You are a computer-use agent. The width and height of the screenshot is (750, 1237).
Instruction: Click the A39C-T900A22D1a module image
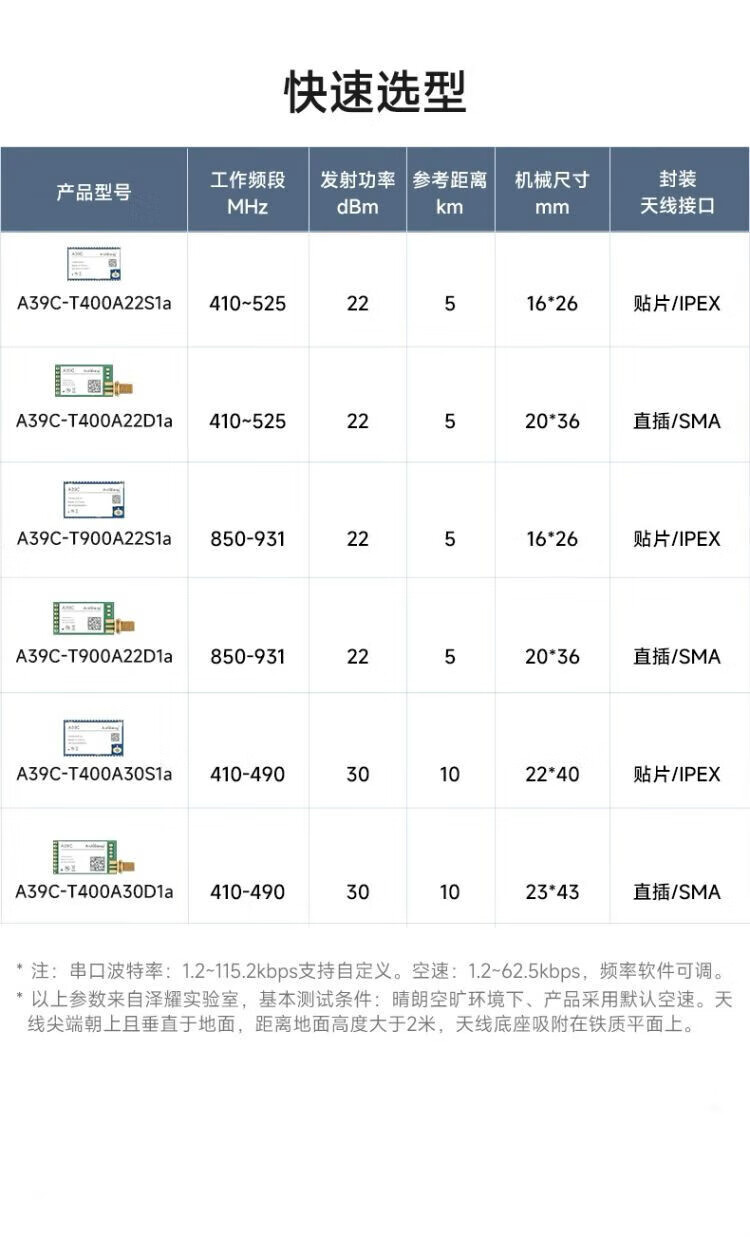pyautogui.click(x=94, y=618)
